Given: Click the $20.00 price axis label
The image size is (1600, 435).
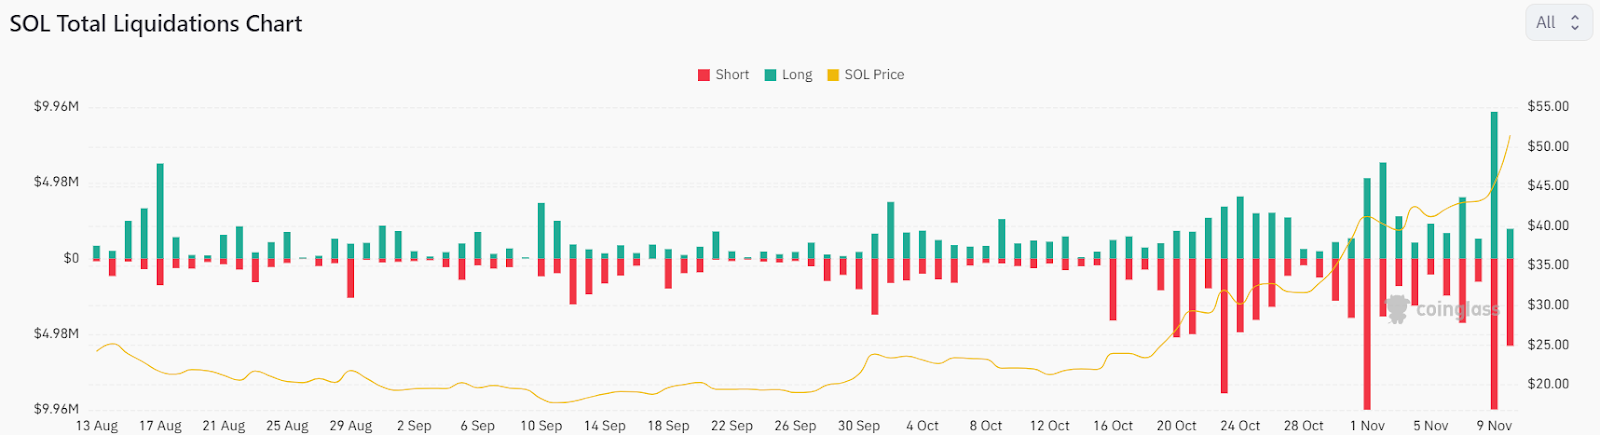Looking at the screenshot, I should pos(1548,384).
